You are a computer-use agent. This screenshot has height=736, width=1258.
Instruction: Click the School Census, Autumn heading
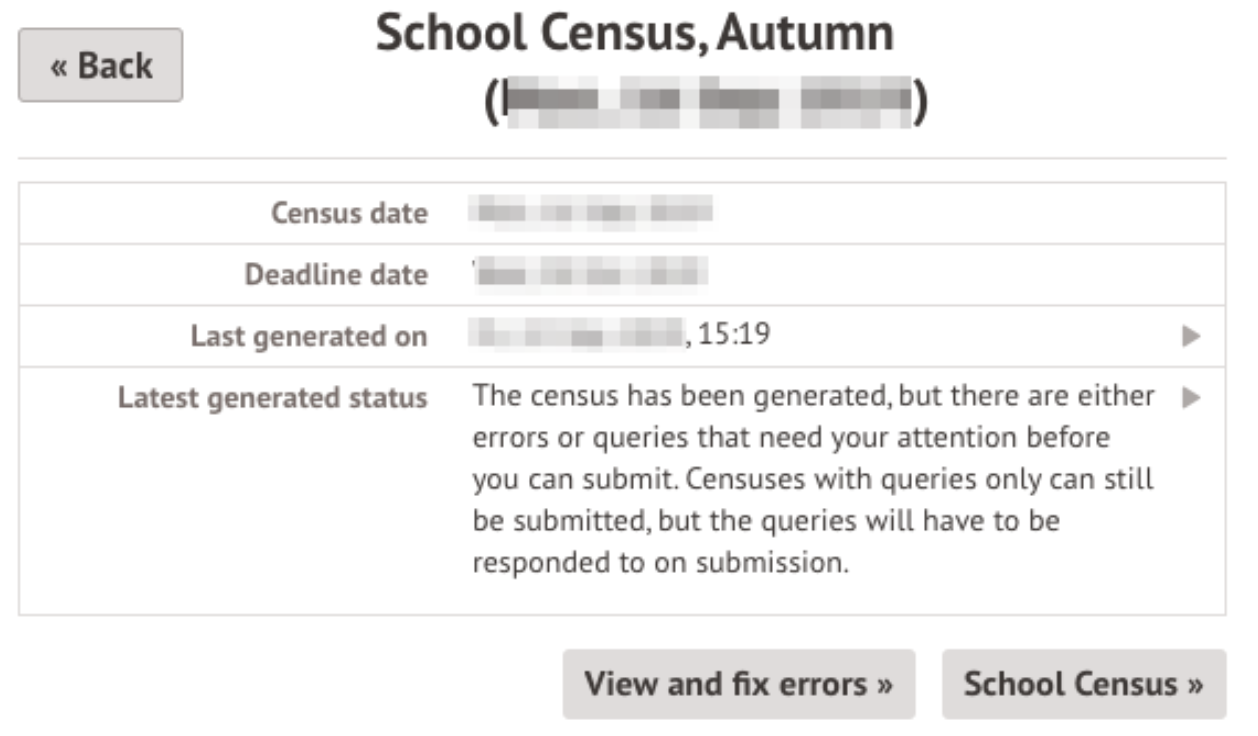[634, 35]
